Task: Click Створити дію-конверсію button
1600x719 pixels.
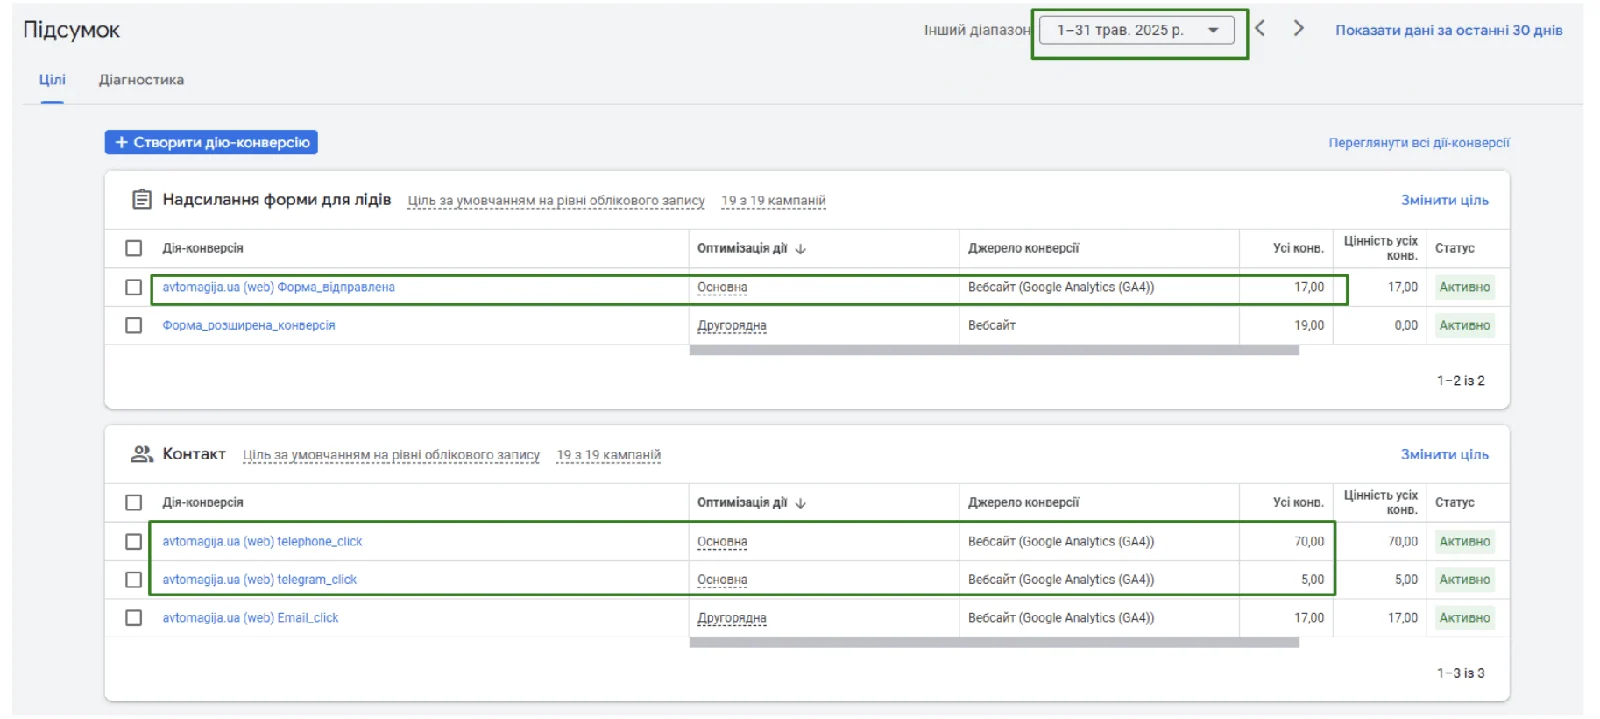Action: pyautogui.click(x=211, y=142)
